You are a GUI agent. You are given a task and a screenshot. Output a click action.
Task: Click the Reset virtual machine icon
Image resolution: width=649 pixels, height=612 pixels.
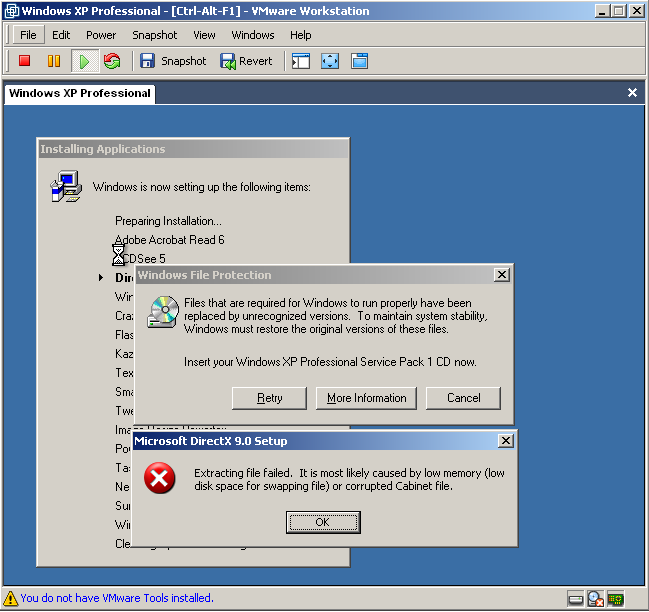point(112,61)
